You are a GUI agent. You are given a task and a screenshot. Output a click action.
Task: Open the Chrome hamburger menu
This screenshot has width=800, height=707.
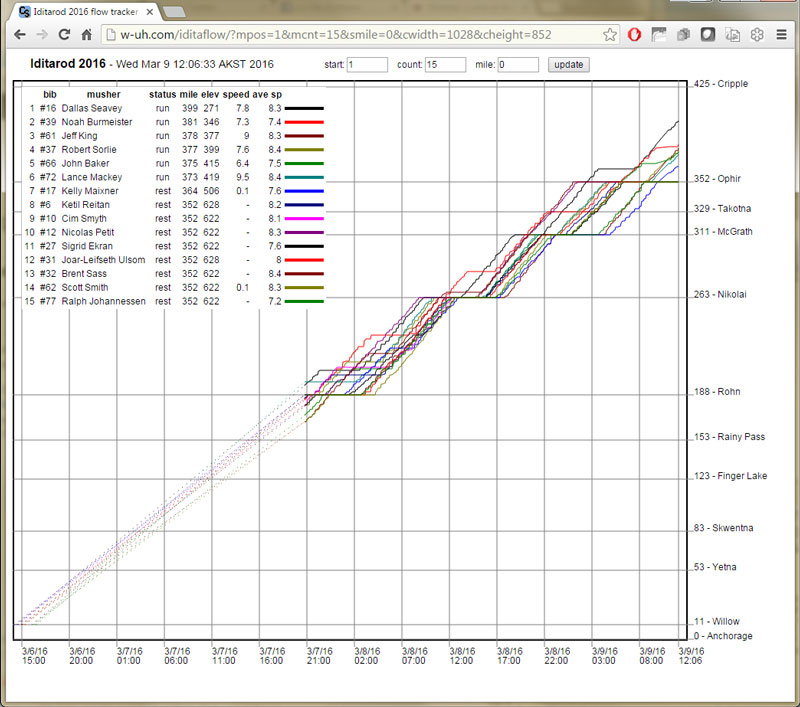pyautogui.click(x=781, y=35)
